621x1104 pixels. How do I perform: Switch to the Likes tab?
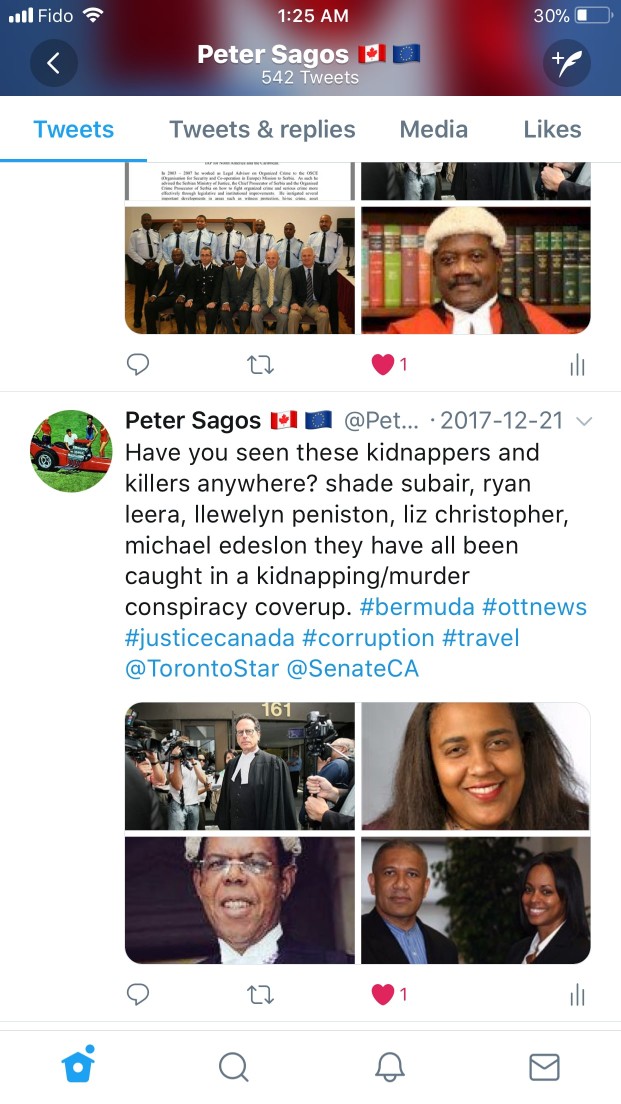click(552, 130)
